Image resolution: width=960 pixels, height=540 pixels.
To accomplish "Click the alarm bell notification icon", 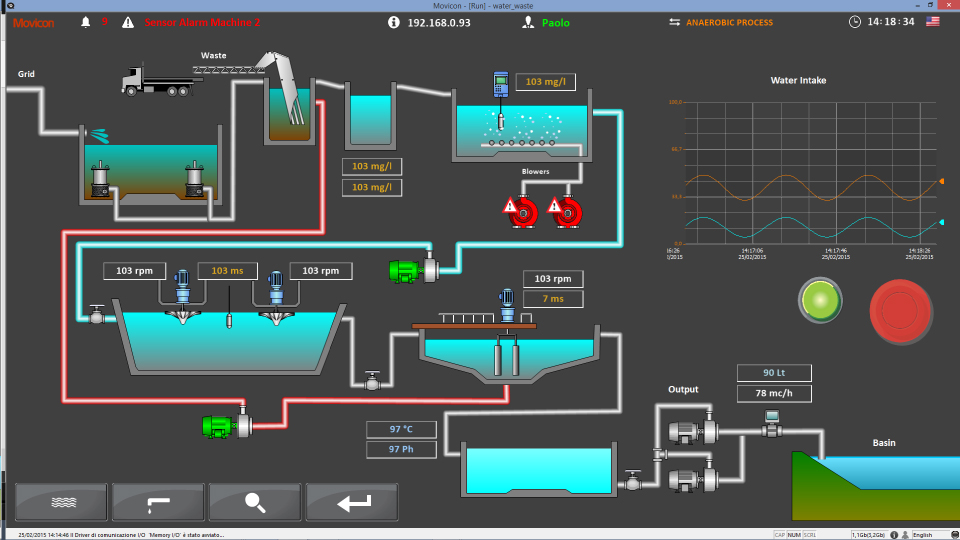I will pyautogui.click(x=86, y=22).
